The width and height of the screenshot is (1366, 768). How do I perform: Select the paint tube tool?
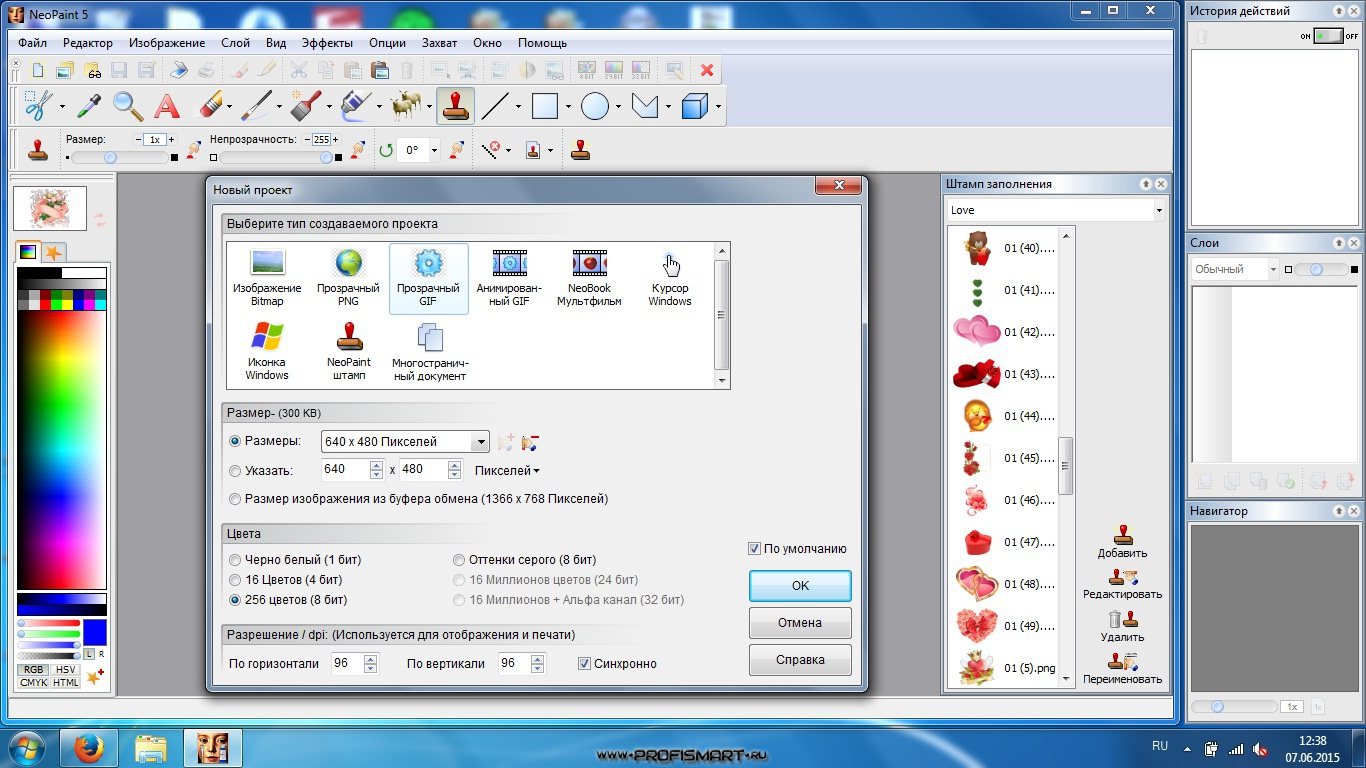click(356, 105)
